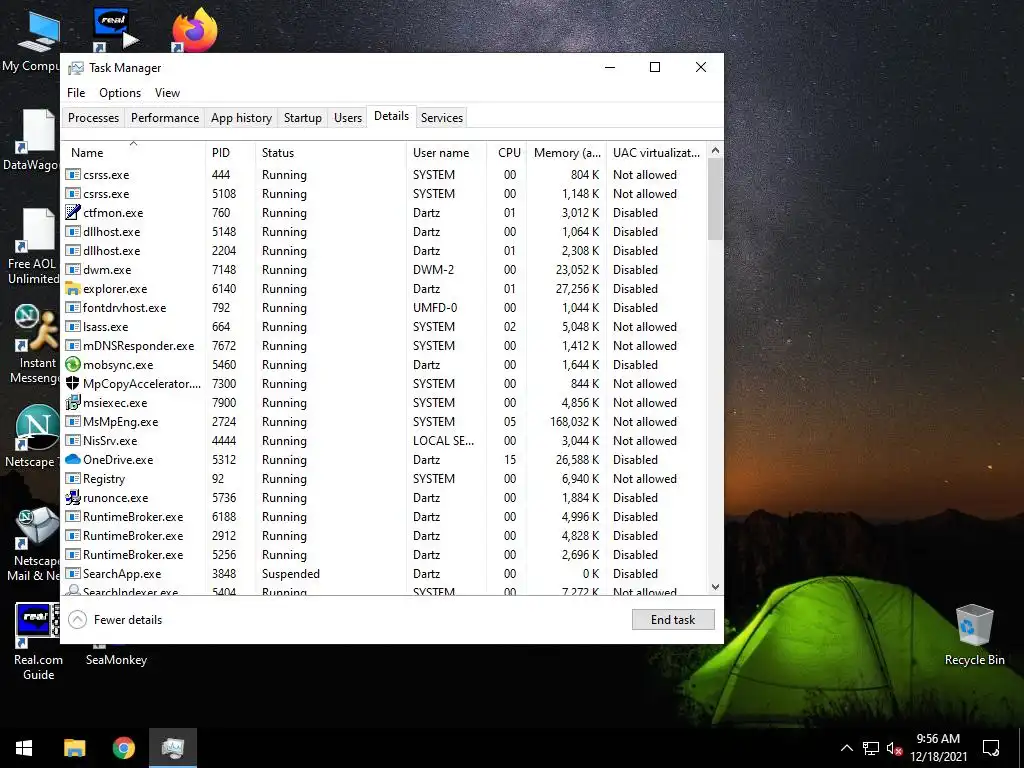Click the MpCopyAccelerator shield icon
Viewport: 1024px width, 768px height.
click(x=72, y=383)
